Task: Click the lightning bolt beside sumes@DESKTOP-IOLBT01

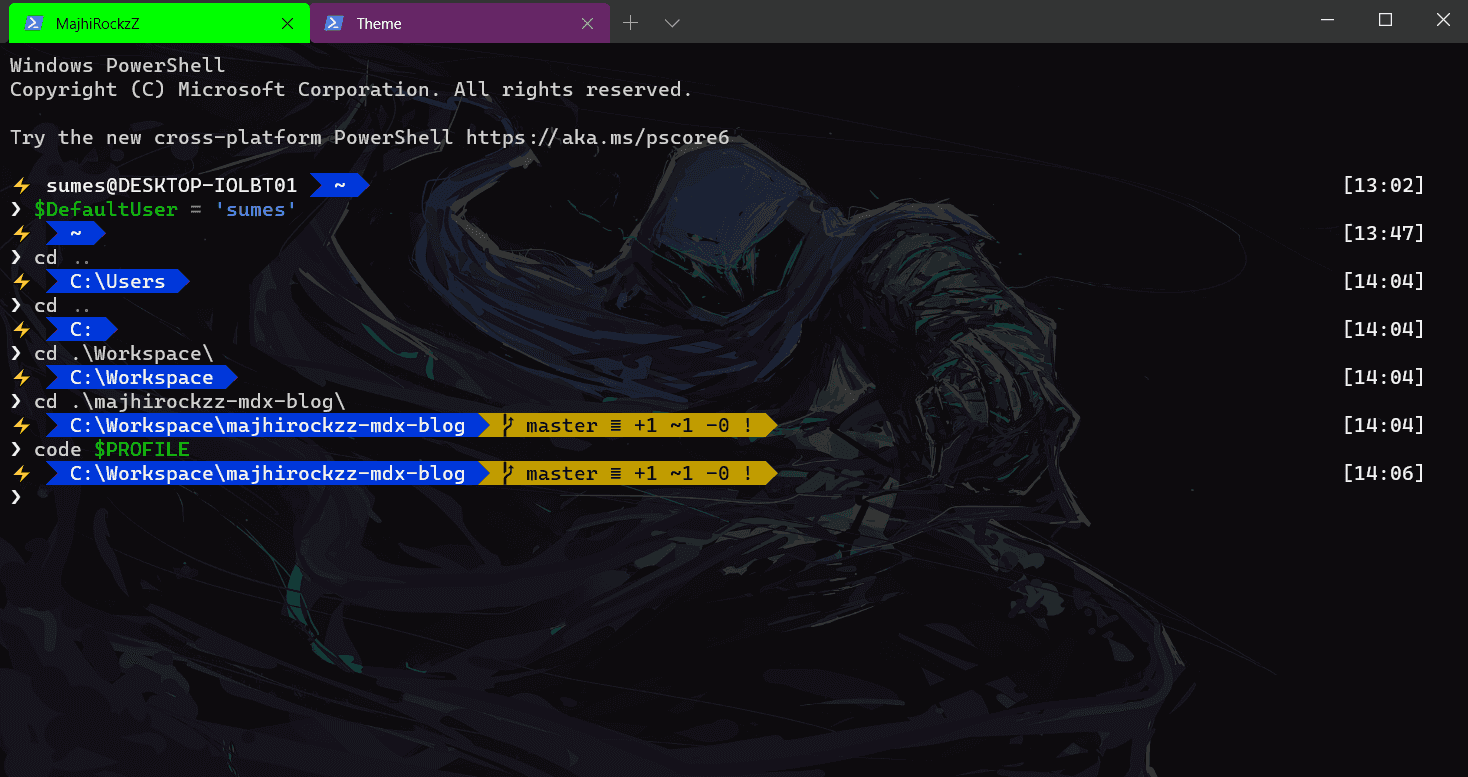Action: (21, 186)
